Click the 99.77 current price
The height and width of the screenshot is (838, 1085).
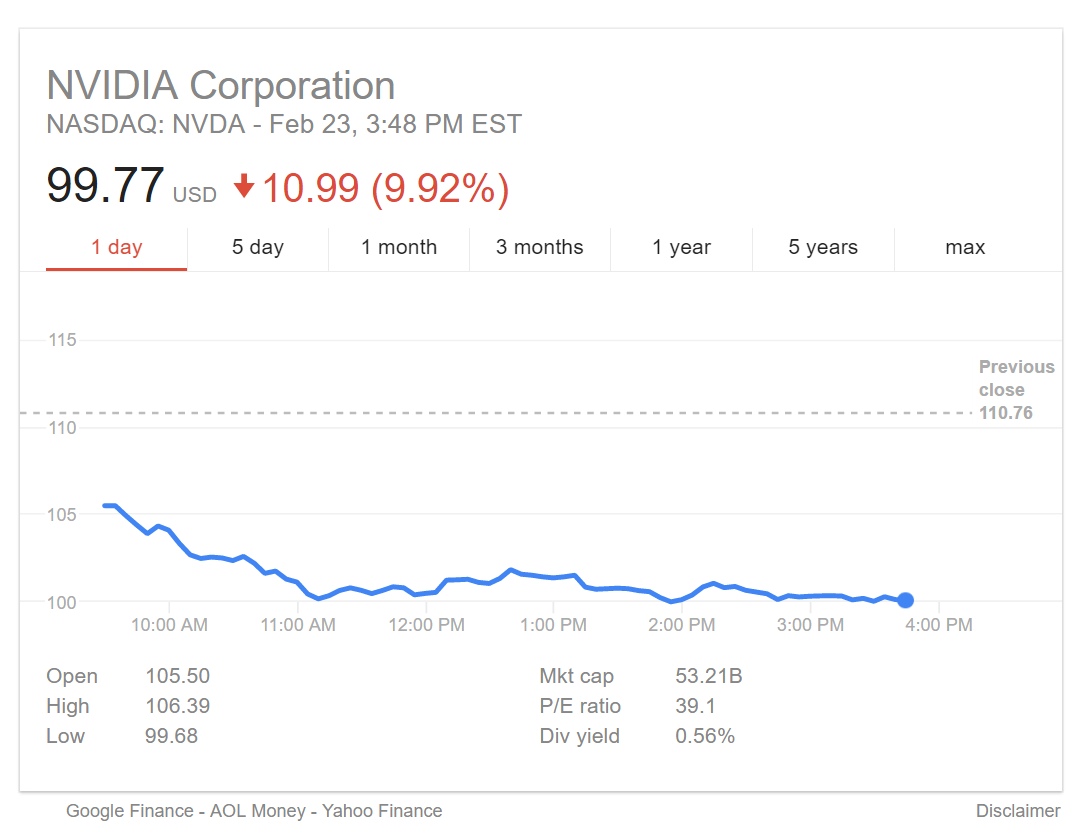[105, 187]
